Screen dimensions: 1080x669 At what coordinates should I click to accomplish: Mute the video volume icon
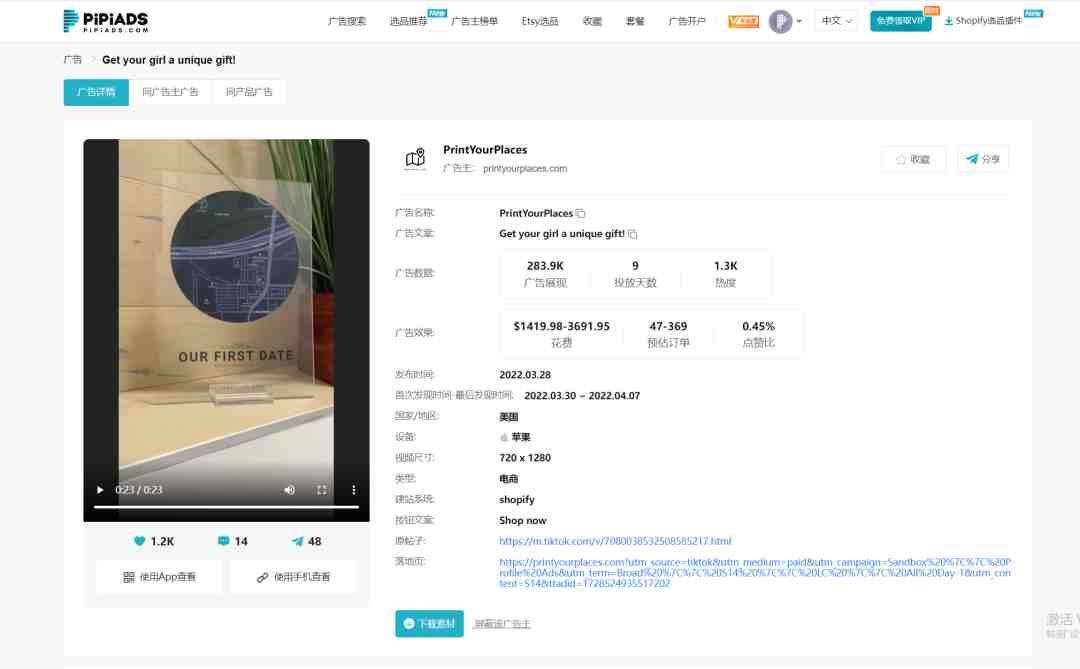coord(289,490)
